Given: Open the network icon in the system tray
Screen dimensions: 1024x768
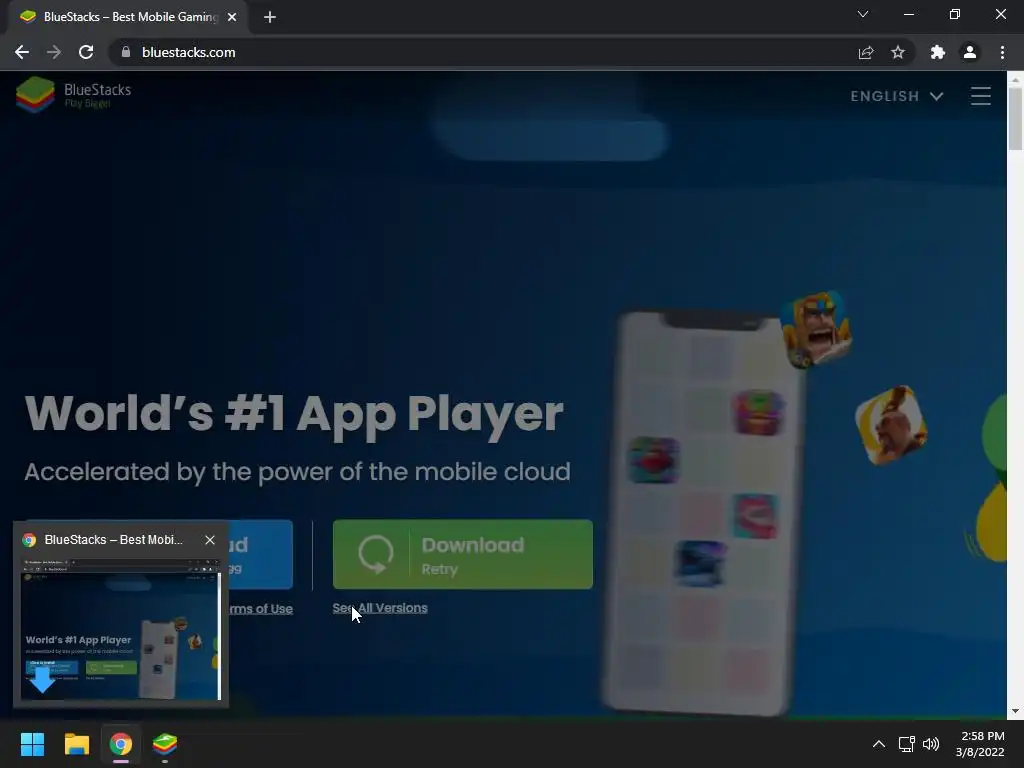Looking at the screenshot, I should click(906, 744).
